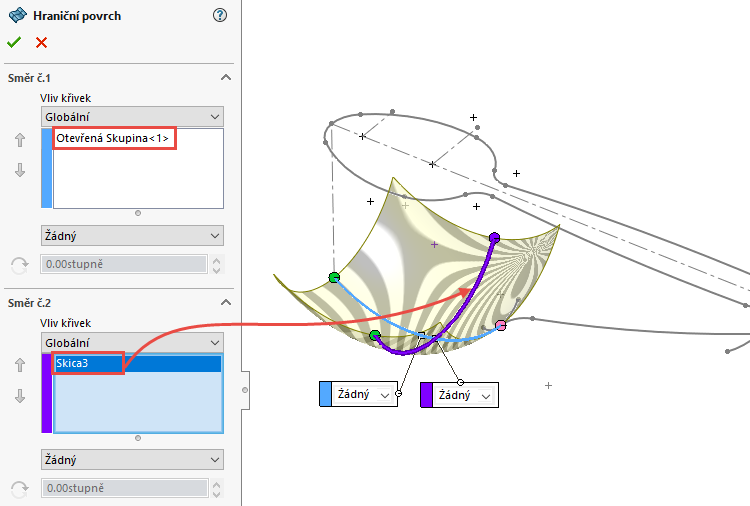Image resolution: width=750 pixels, height=506 pixels.
Task: Decrease angle stepper in Směr č.2
Action: (x=216, y=494)
